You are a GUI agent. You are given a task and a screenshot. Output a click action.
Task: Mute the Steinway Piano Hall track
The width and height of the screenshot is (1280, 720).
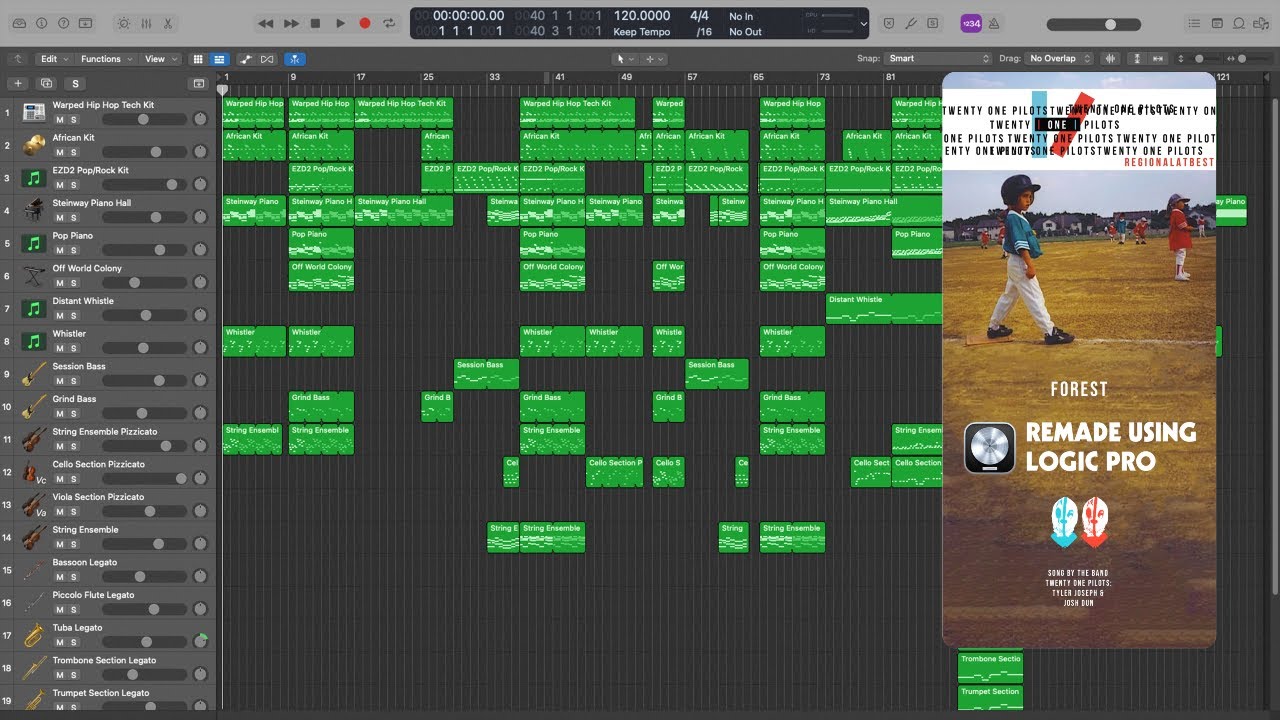click(x=59, y=218)
